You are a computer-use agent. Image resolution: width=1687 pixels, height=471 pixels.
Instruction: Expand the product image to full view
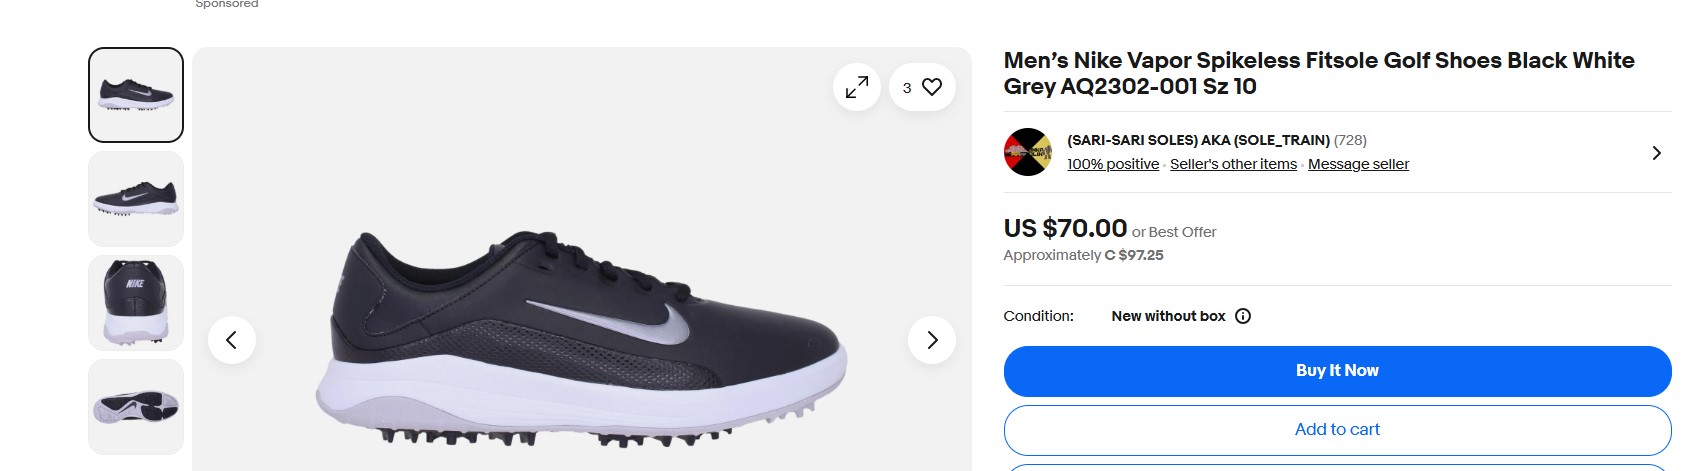tap(857, 88)
